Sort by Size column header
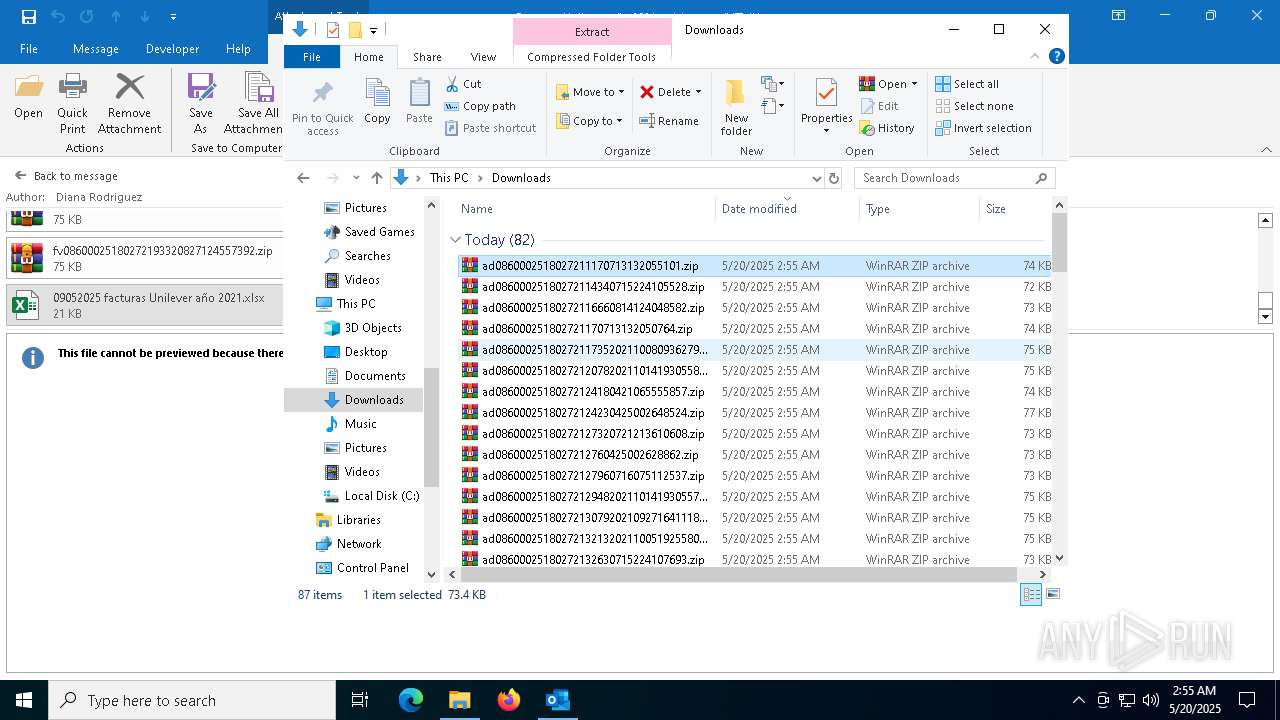The height and width of the screenshot is (720, 1280). pyautogui.click(x=1014, y=209)
